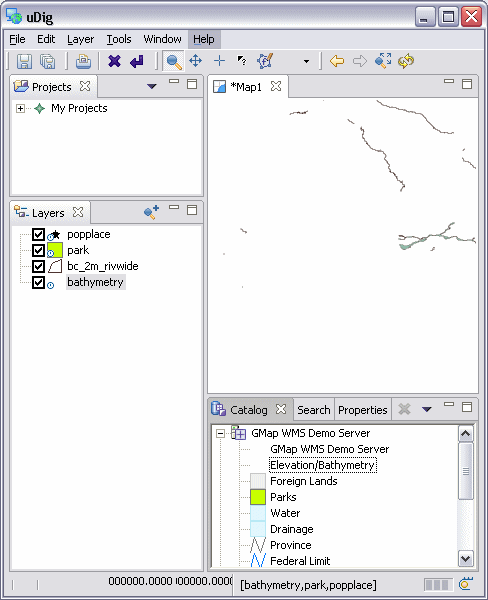Click the purple X cancel icon
Screen dimensions: 488x600
[x=114, y=61]
